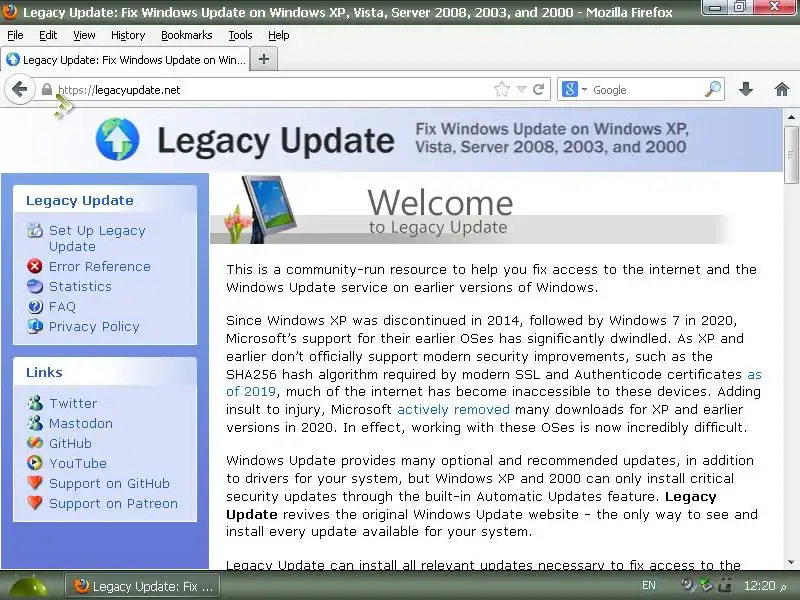Open the Google search engine selector
Screen dimensions: 800x600
(574, 90)
